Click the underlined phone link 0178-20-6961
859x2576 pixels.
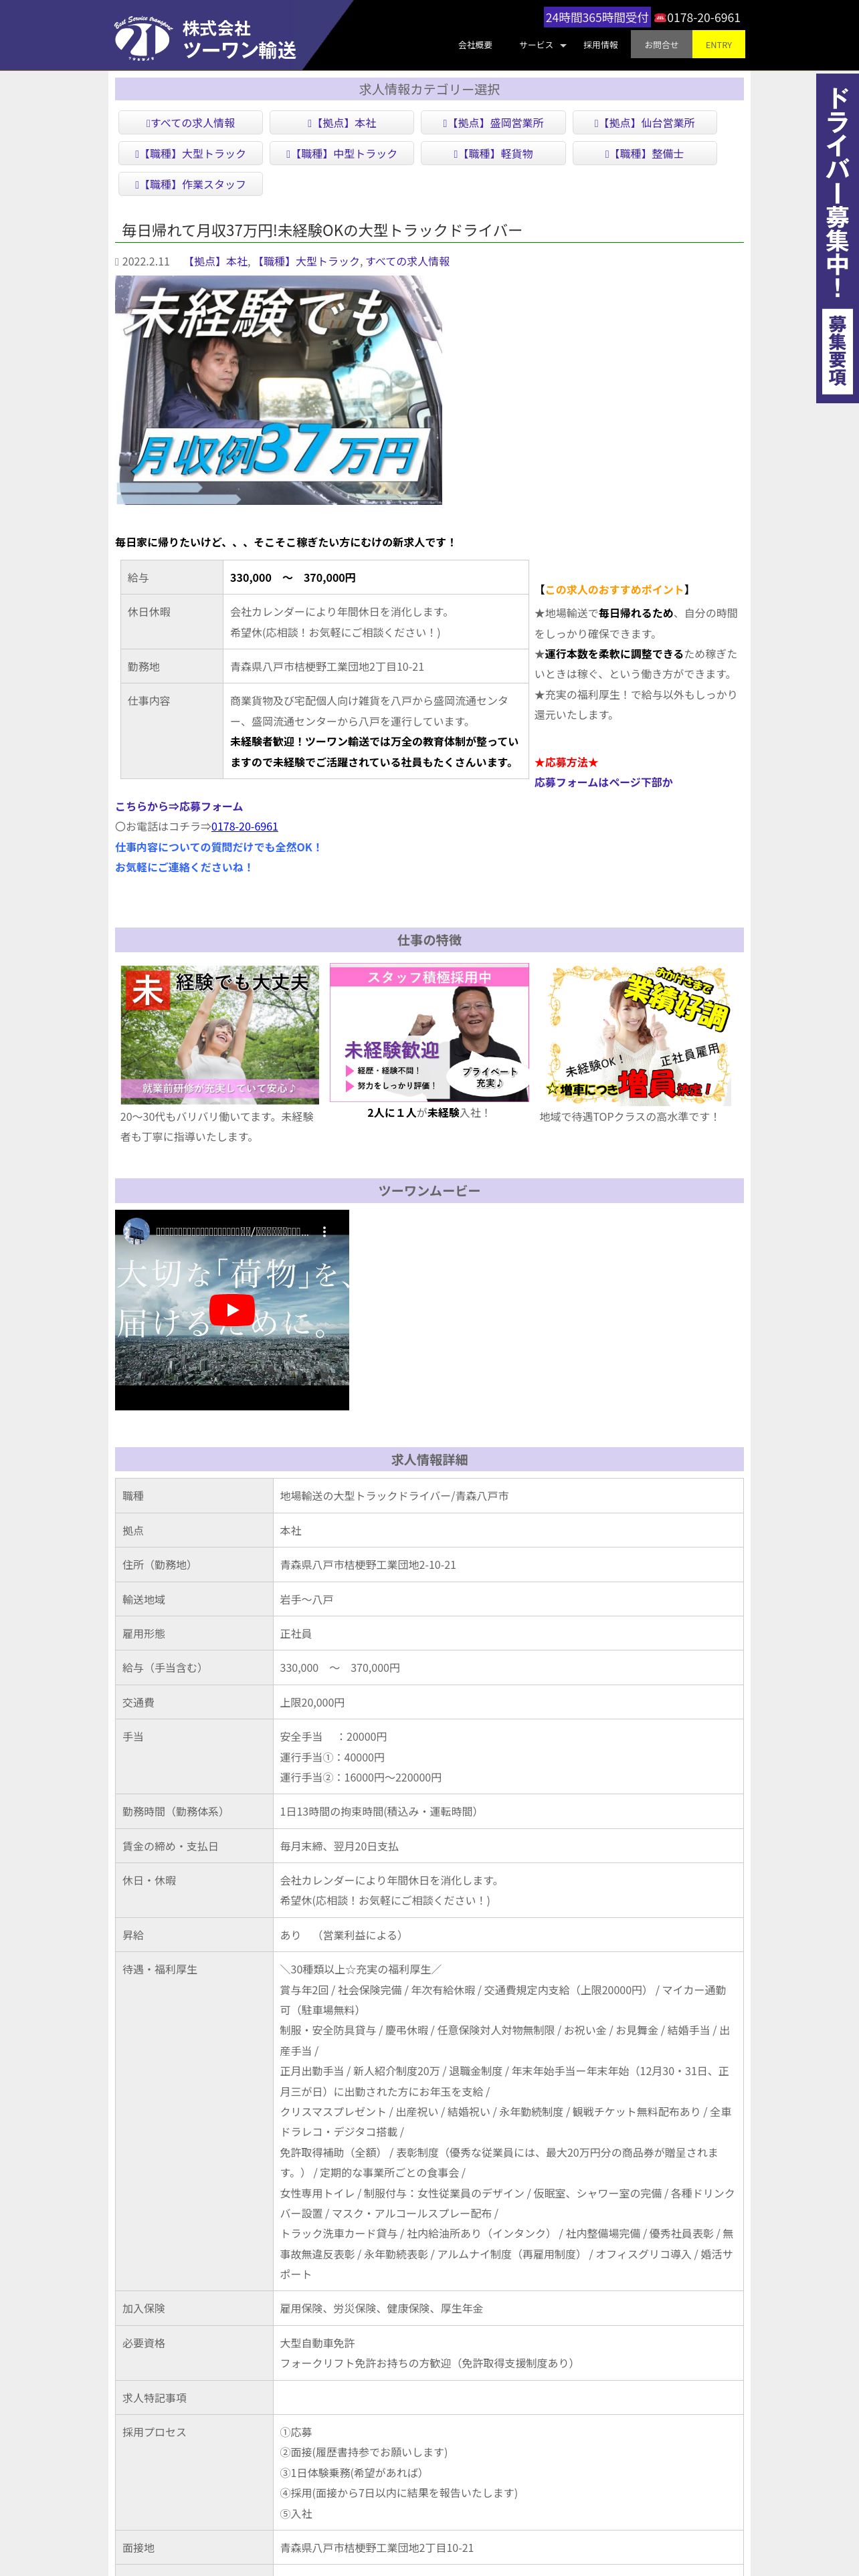click(x=244, y=827)
